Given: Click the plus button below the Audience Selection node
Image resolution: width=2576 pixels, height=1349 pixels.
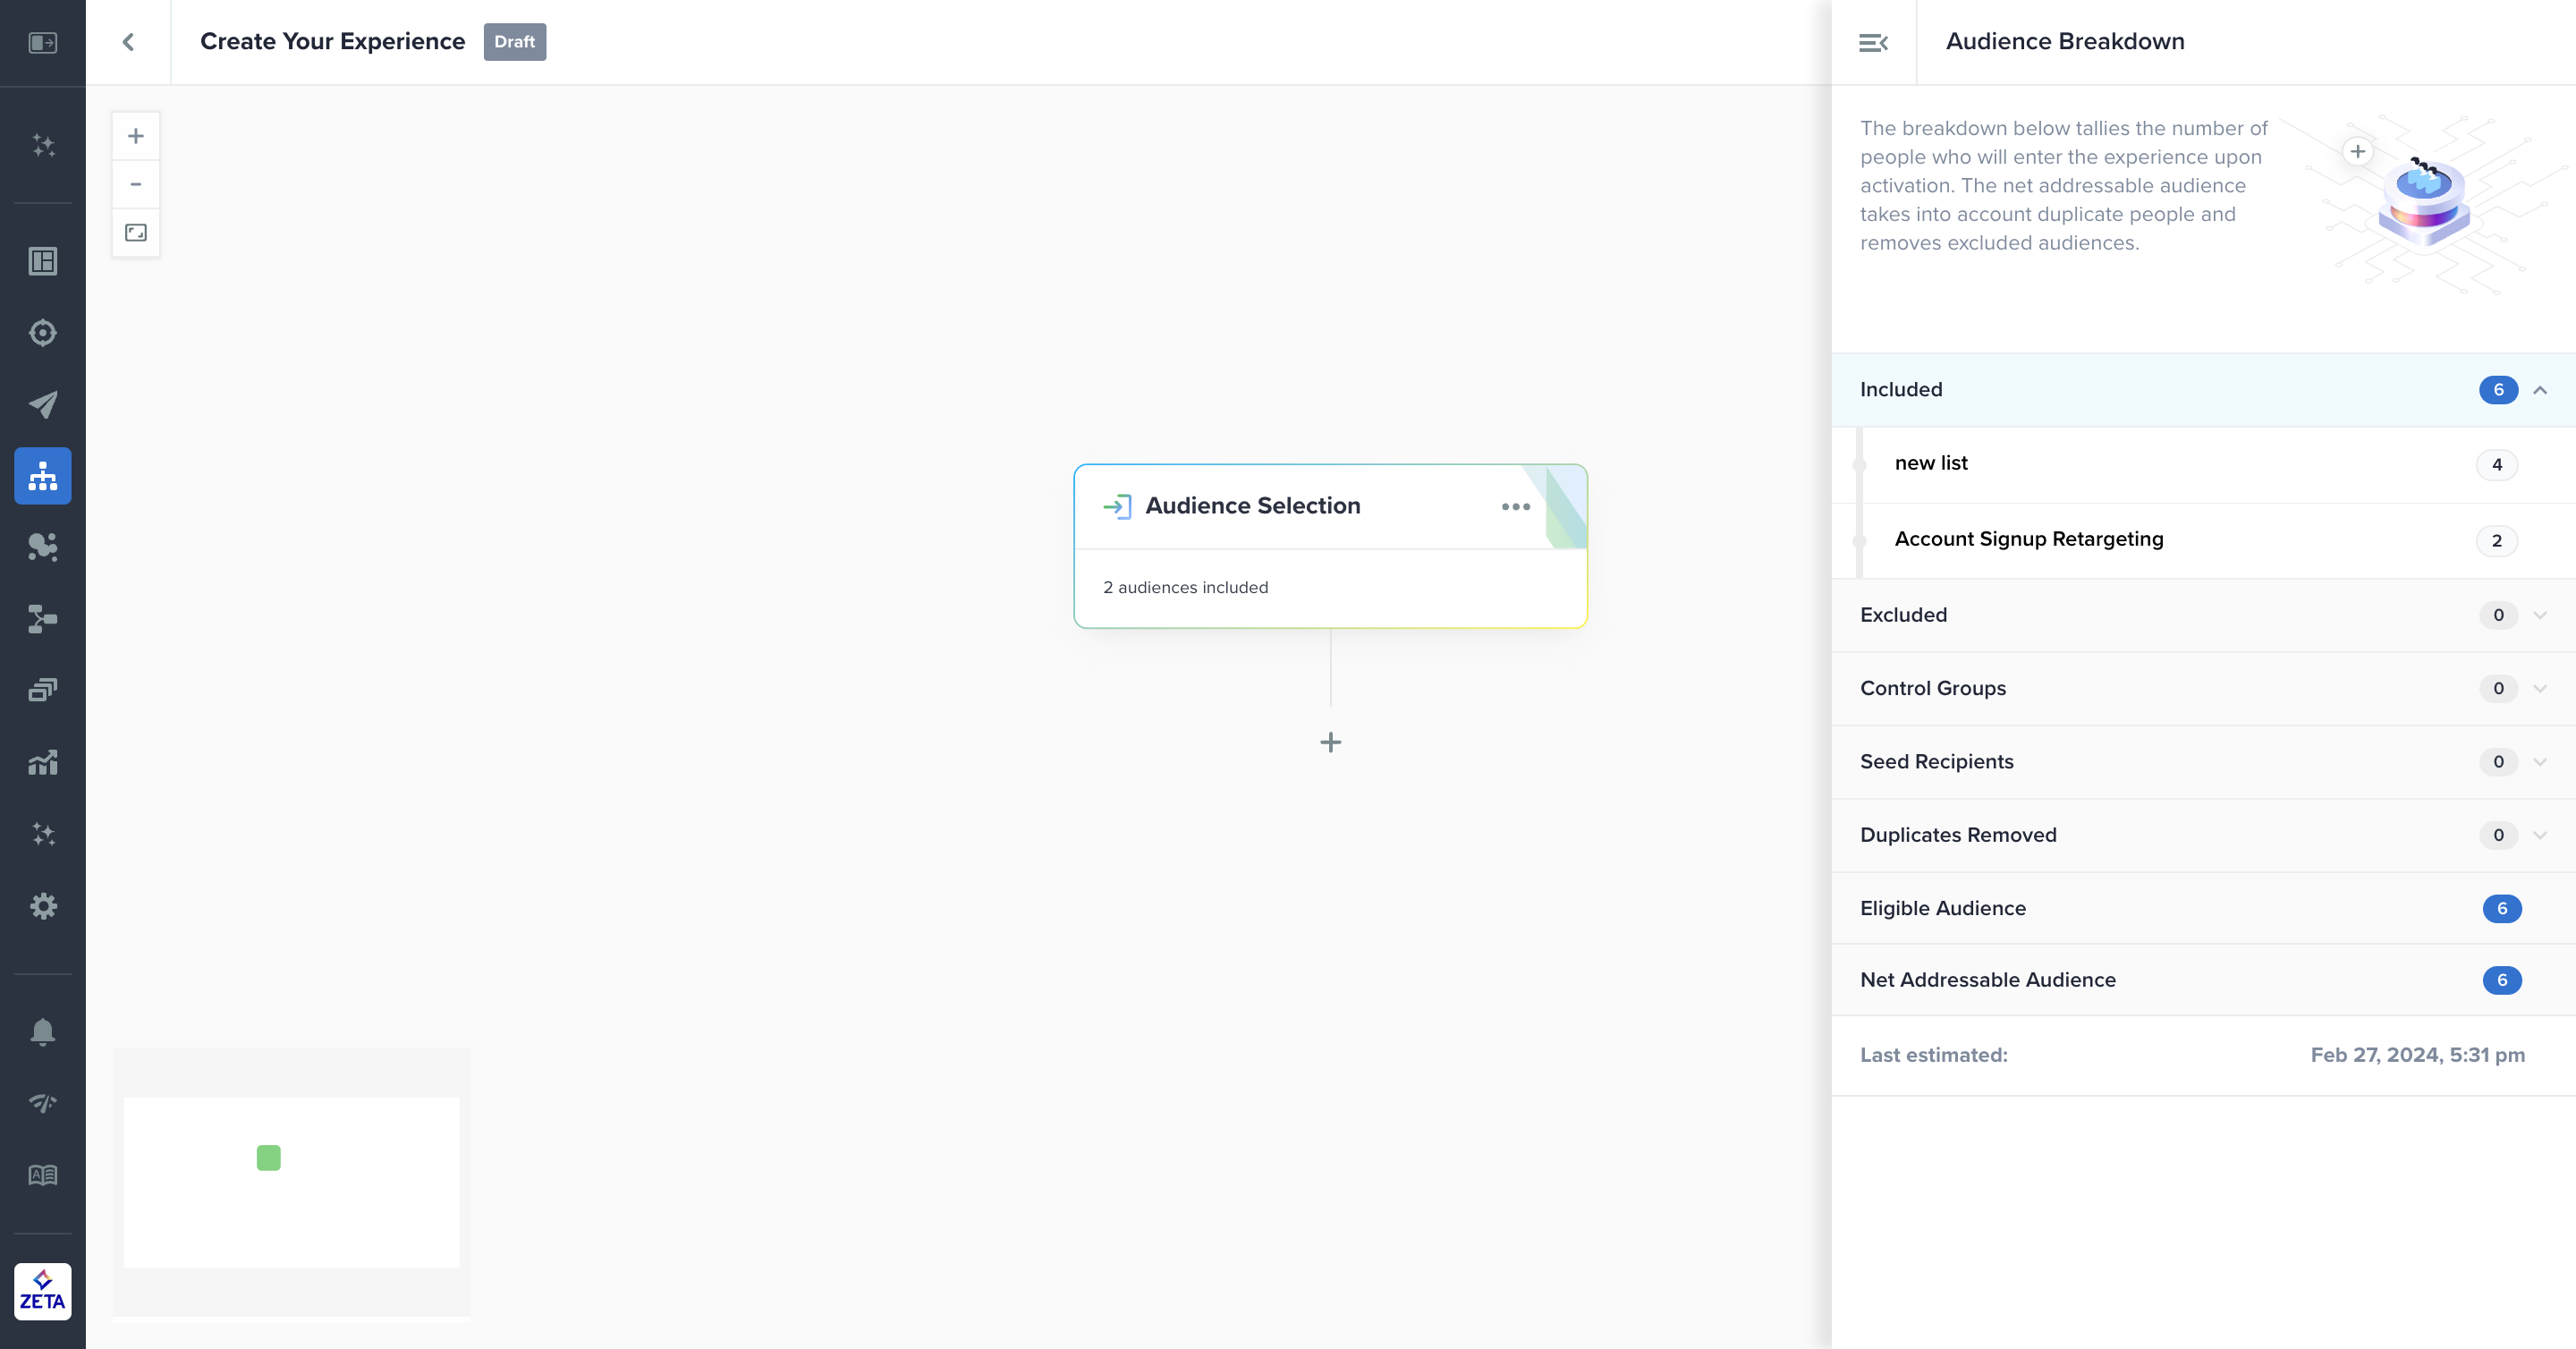Looking at the screenshot, I should pyautogui.click(x=1330, y=742).
